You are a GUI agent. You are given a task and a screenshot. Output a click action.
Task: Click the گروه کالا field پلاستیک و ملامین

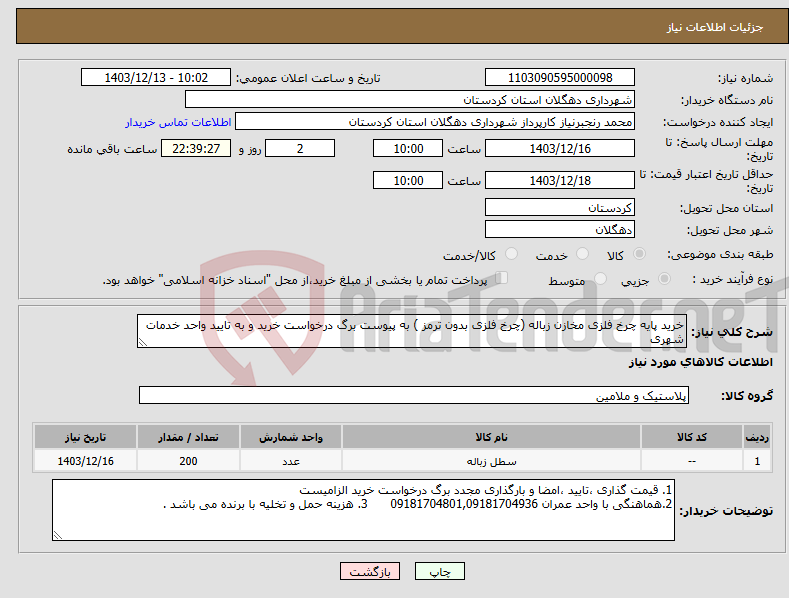coord(414,395)
